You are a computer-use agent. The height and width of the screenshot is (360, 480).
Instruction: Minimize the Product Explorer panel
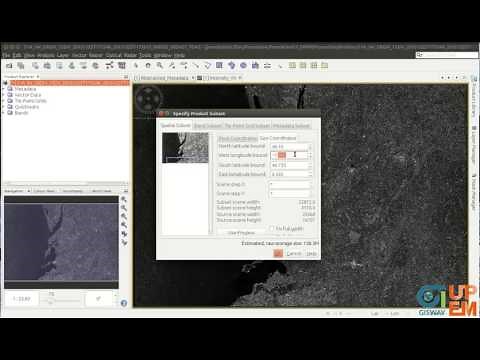(126, 77)
